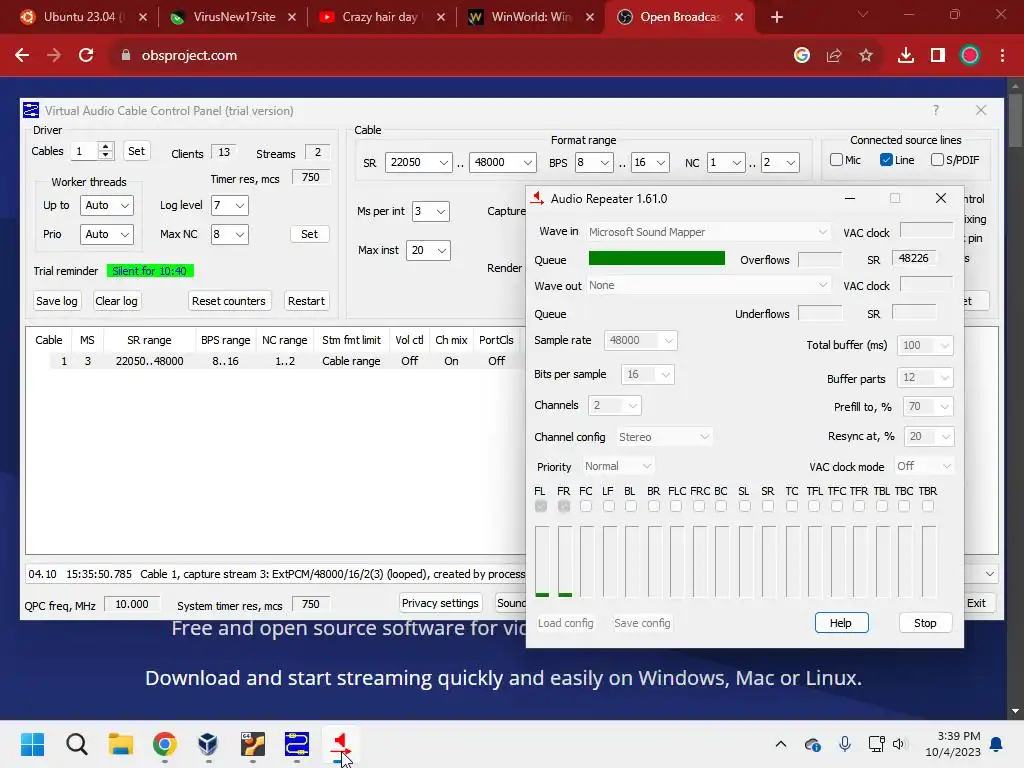Enable the Mic source line checkbox
This screenshot has height=768, width=1024.
point(837,160)
